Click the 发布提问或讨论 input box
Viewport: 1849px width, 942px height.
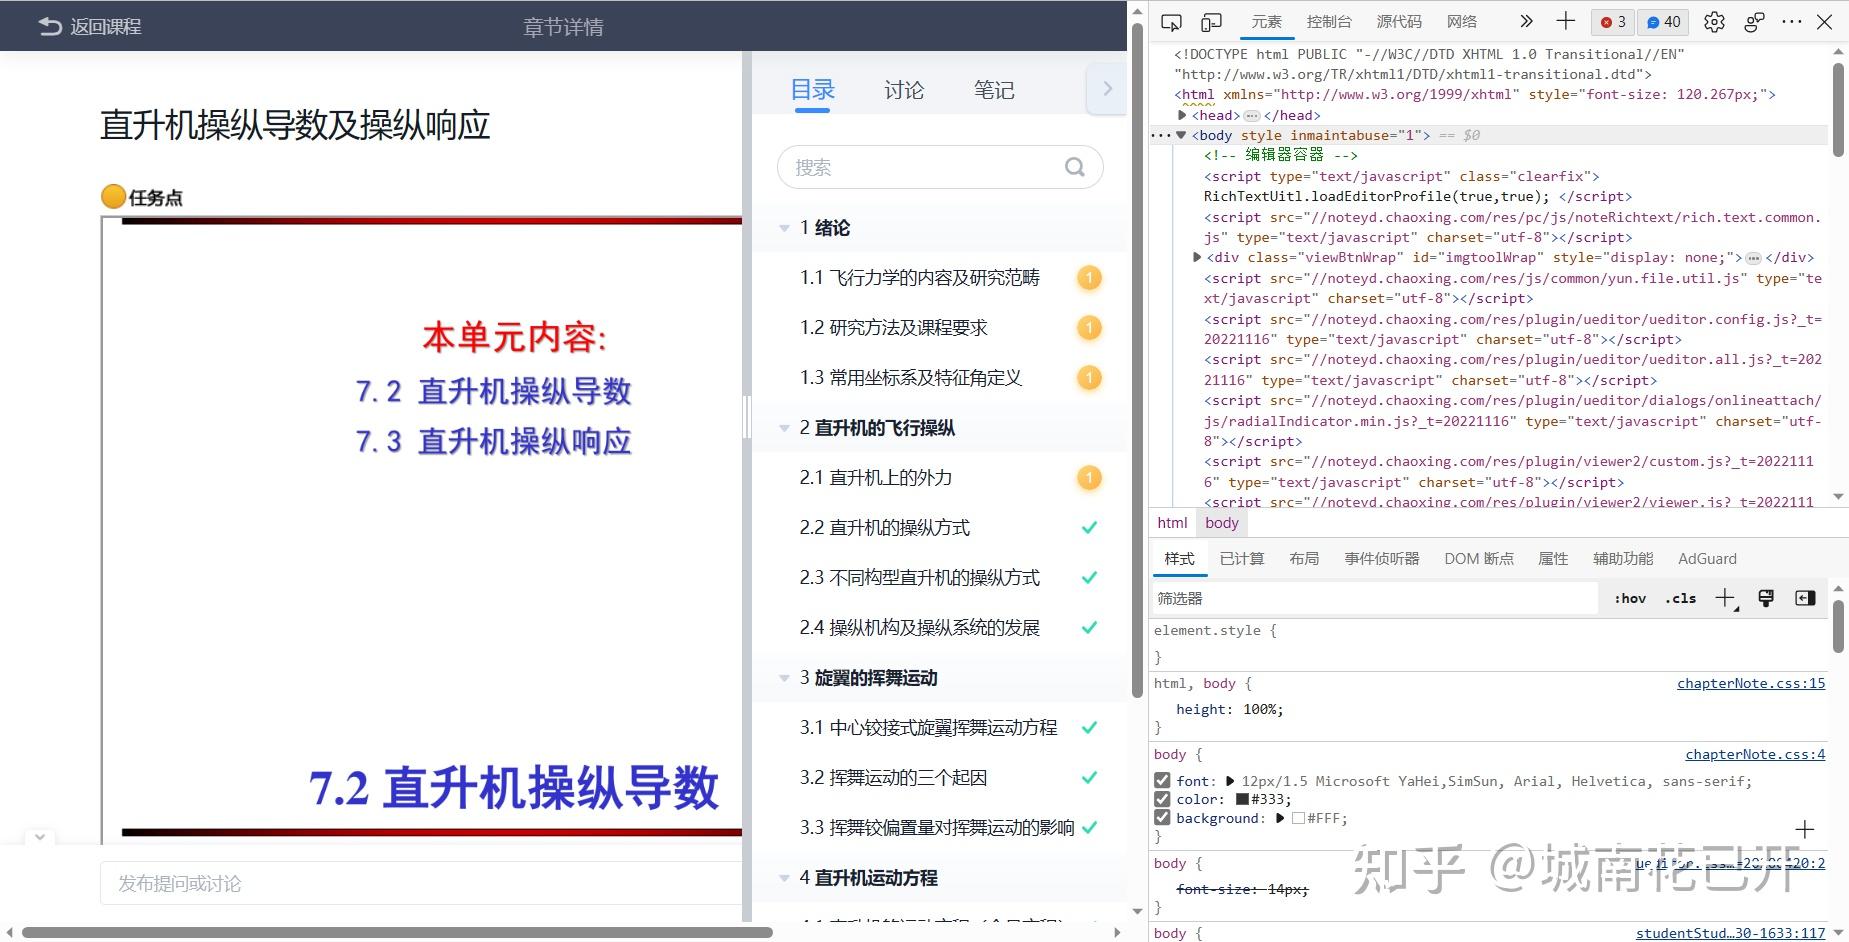point(421,883)
